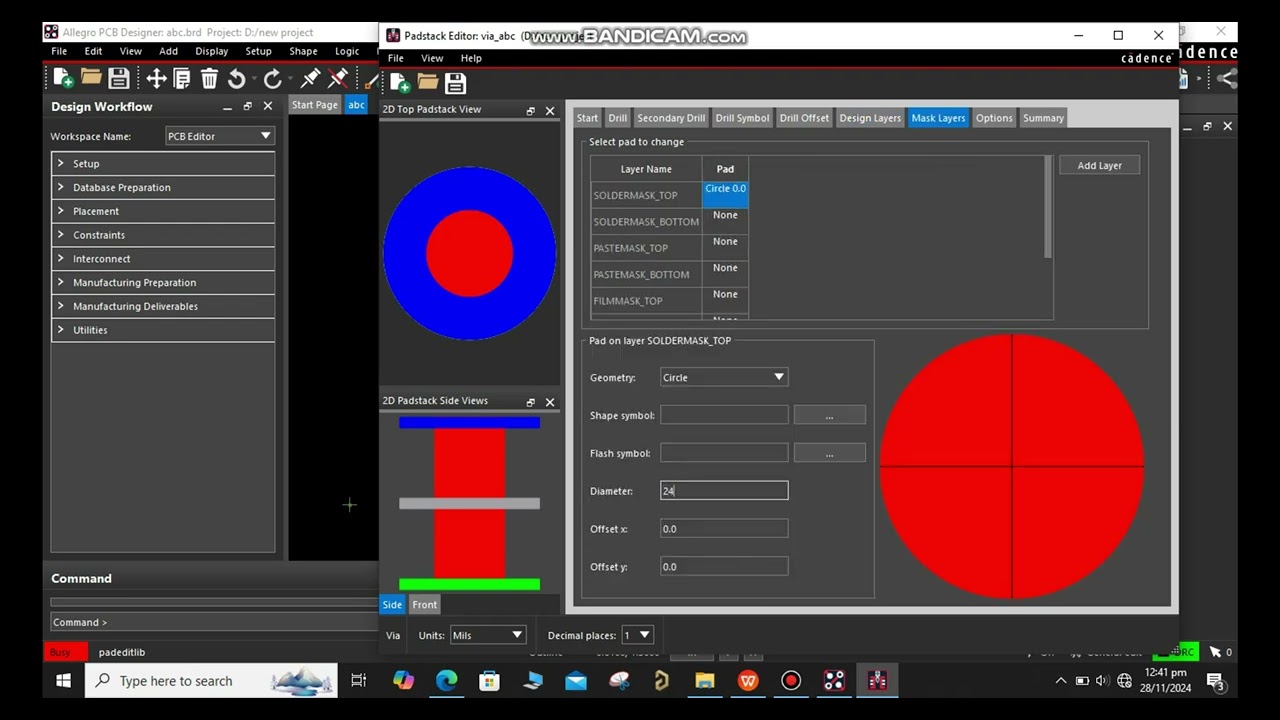Expand the Manufacturing Preparation section
Image resolution: width=1280 pixels, height=720 pixels.
coord(163,283)
